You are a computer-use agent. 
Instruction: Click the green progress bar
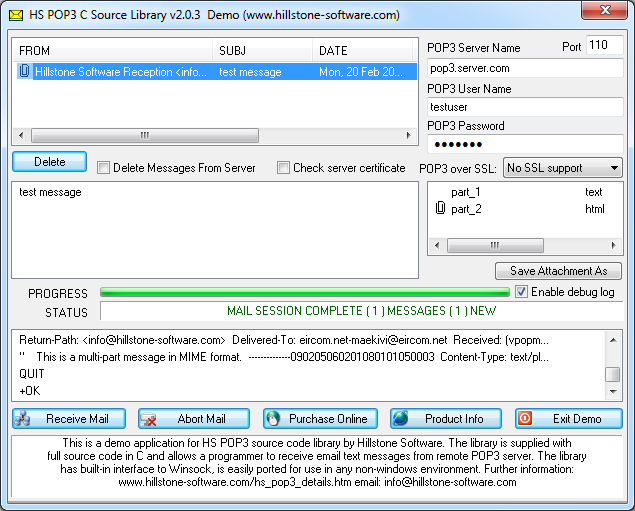click(305, 292)
